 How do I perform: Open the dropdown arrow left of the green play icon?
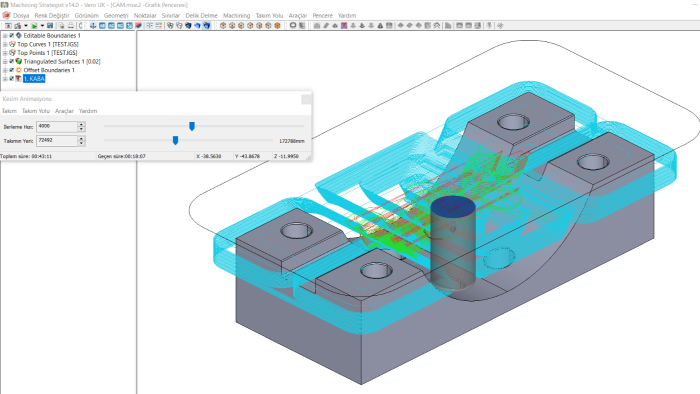[25, 26]
